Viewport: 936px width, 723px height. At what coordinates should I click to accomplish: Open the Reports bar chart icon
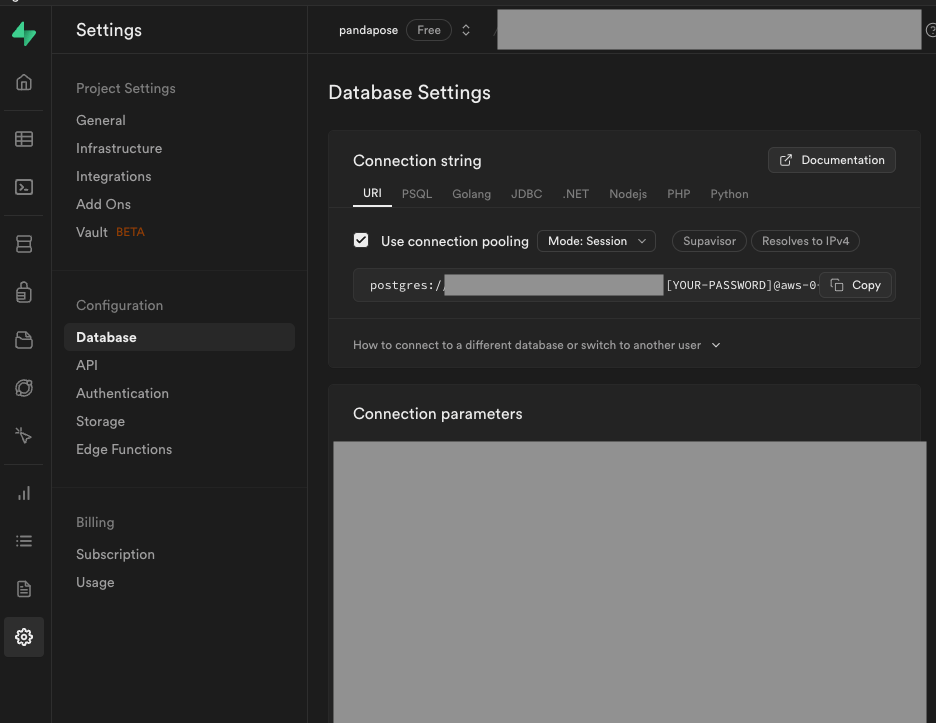(x=24, y=493)
